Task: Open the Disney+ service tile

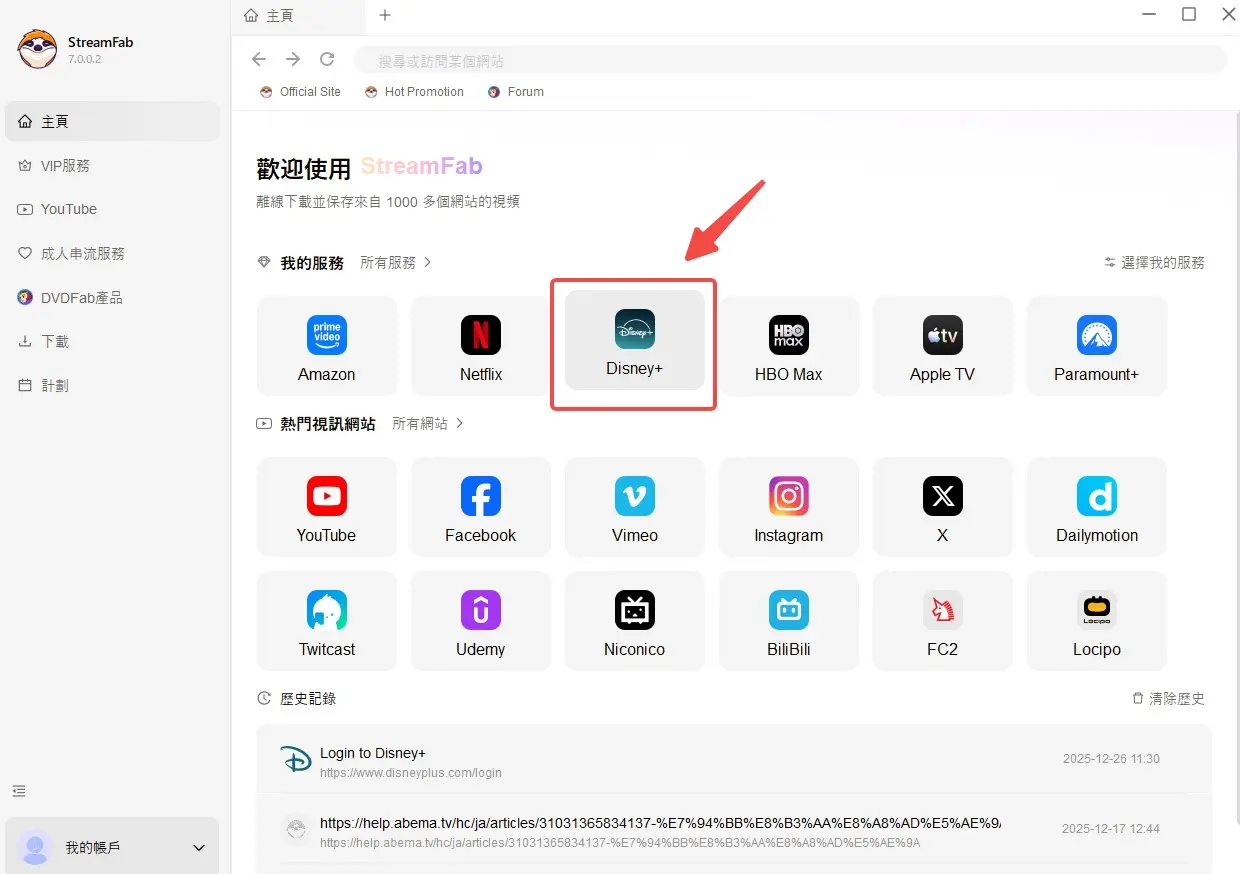Action: click(x=635, y=340)
